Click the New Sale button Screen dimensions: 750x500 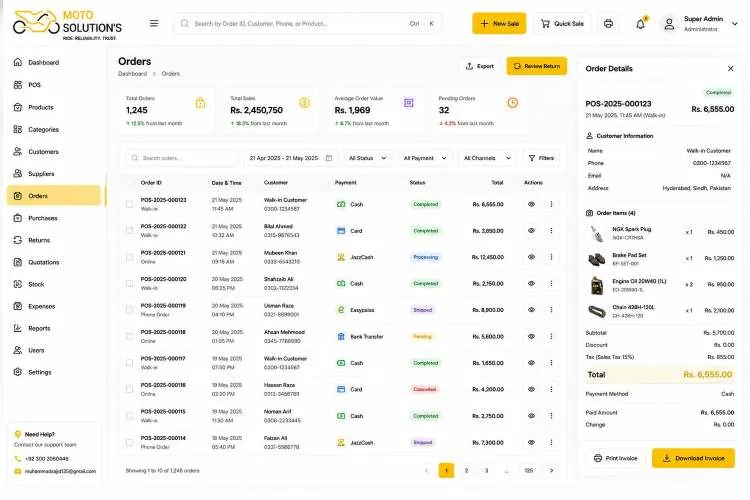click(x=499, y=23)
